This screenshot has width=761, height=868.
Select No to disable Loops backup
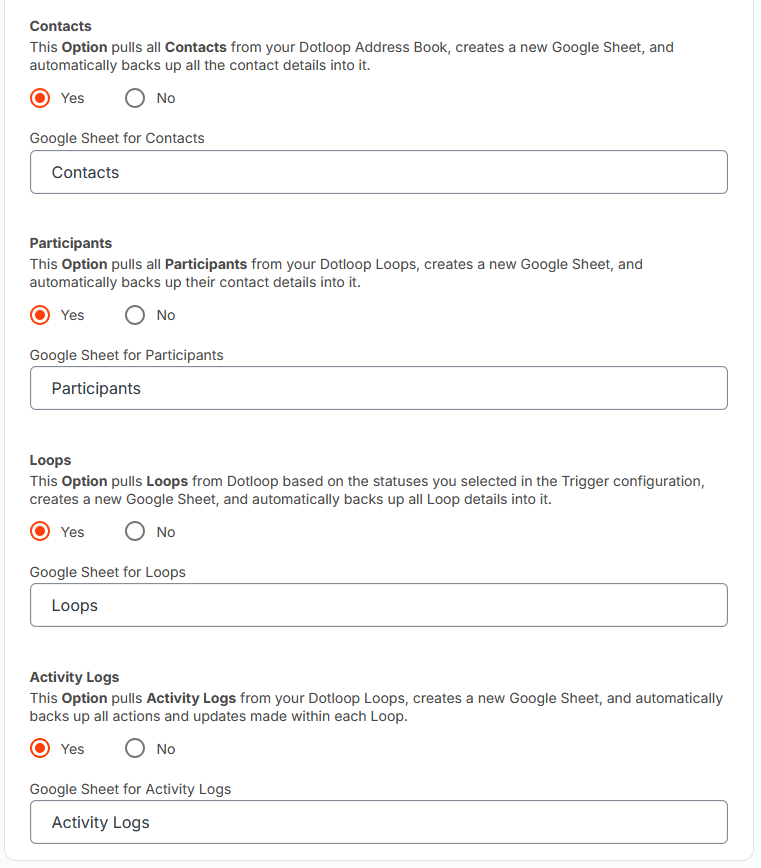tap(135, 532)
